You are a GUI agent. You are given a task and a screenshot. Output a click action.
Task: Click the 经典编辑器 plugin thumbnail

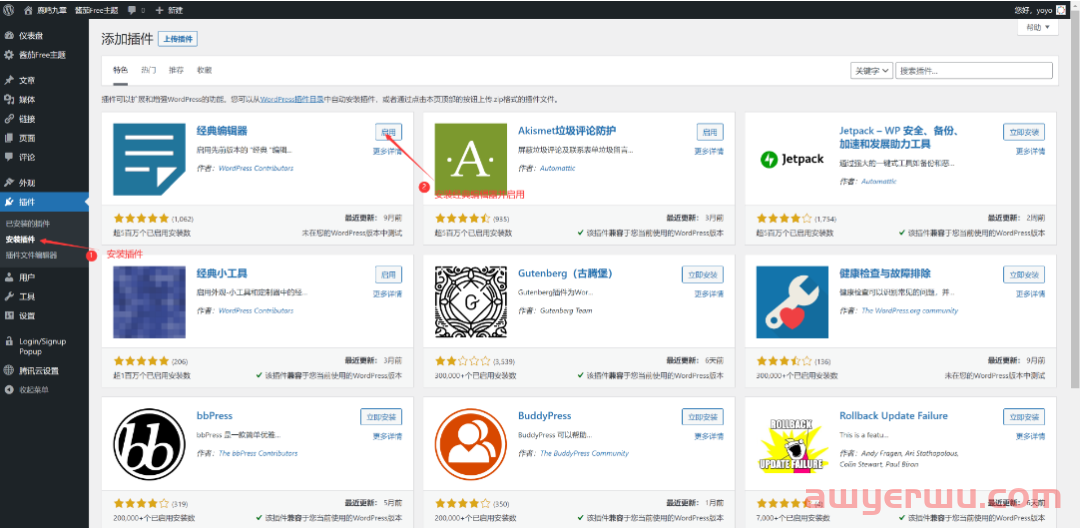(x=149, y=159)
